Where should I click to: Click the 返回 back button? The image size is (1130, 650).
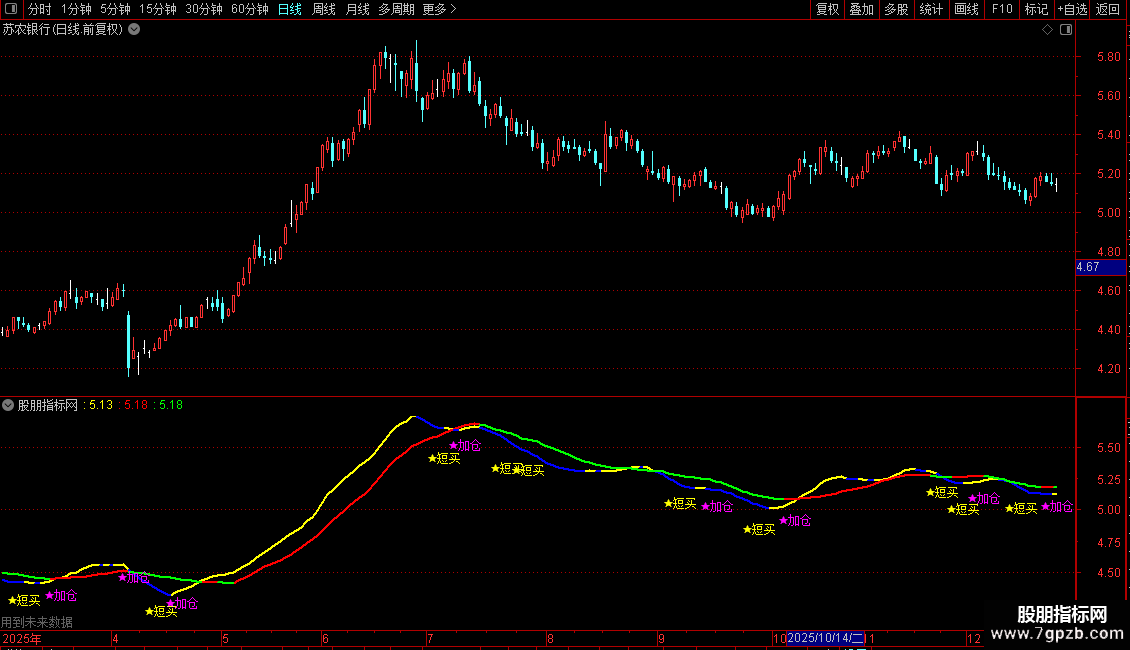[1108, 9]
